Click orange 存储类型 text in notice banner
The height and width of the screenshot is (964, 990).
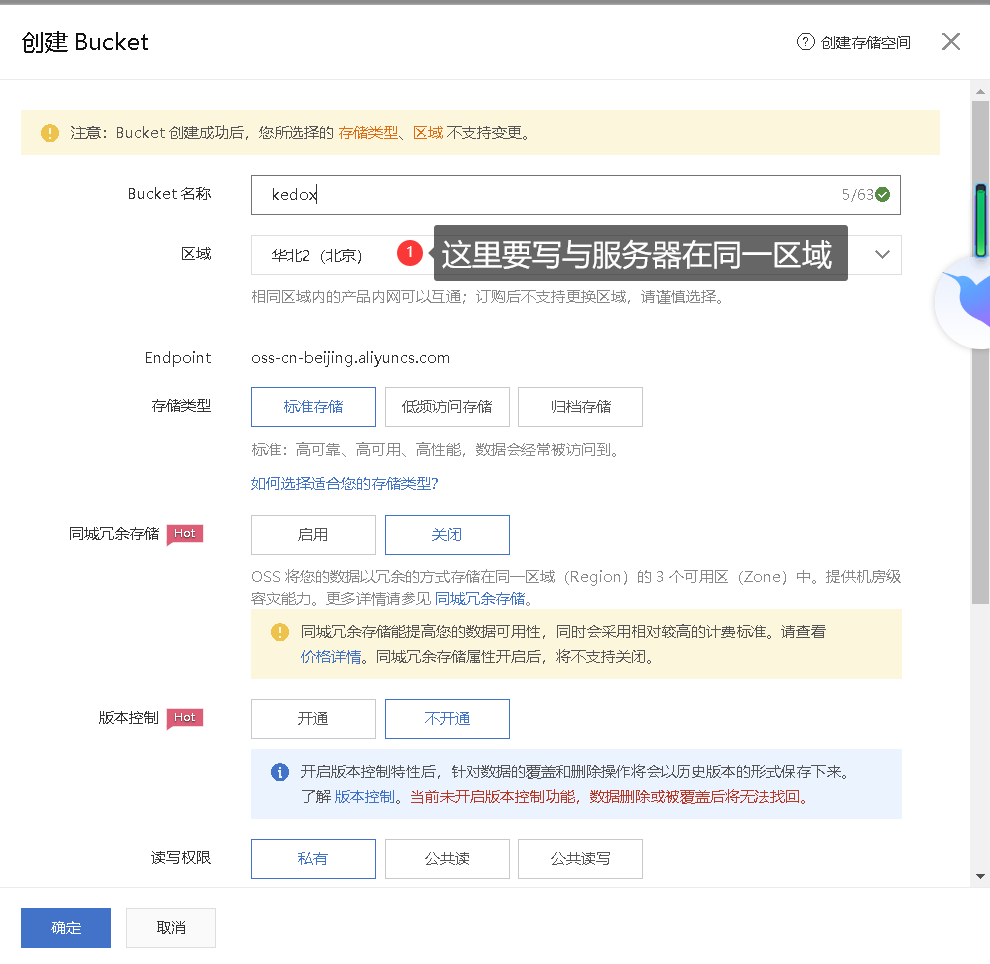pos(369,133)
